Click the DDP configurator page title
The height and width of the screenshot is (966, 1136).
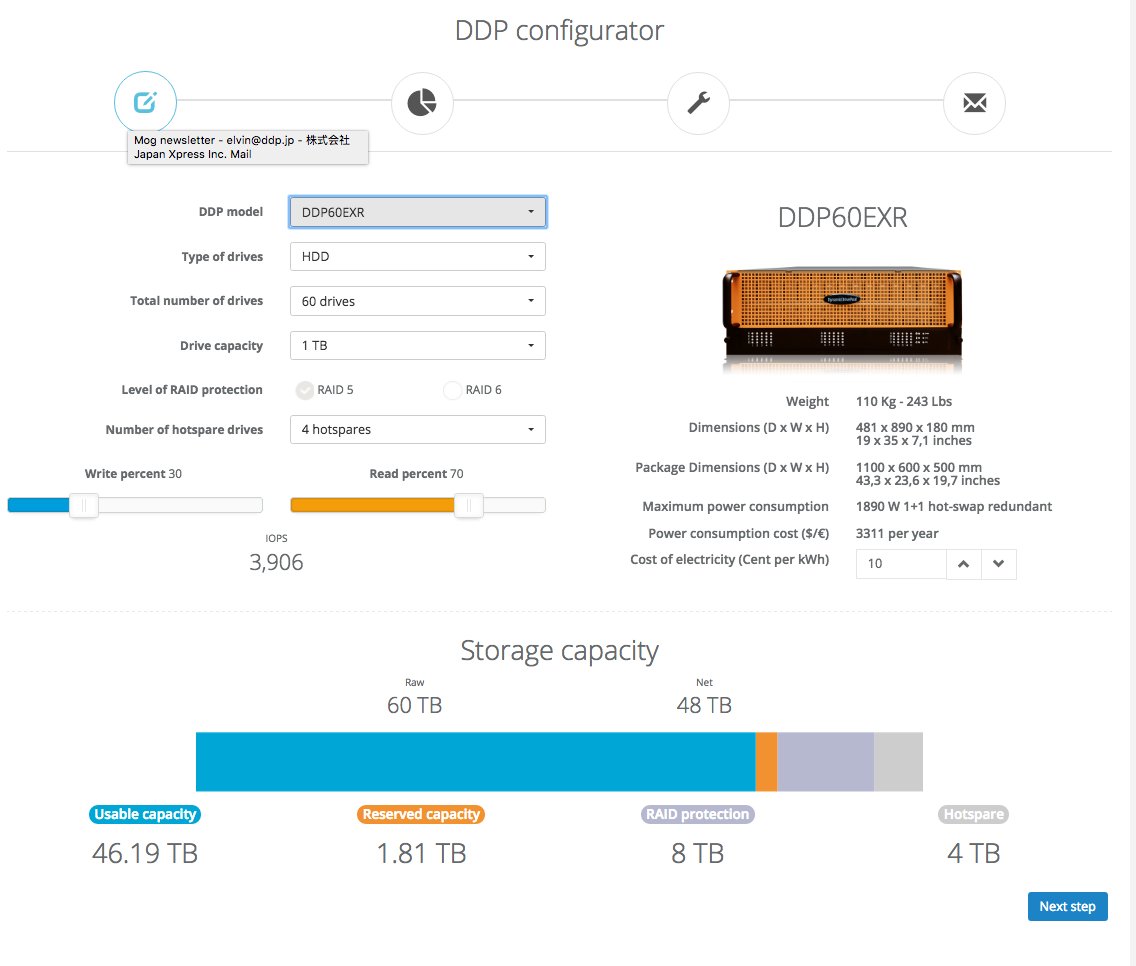pos(559,31)
